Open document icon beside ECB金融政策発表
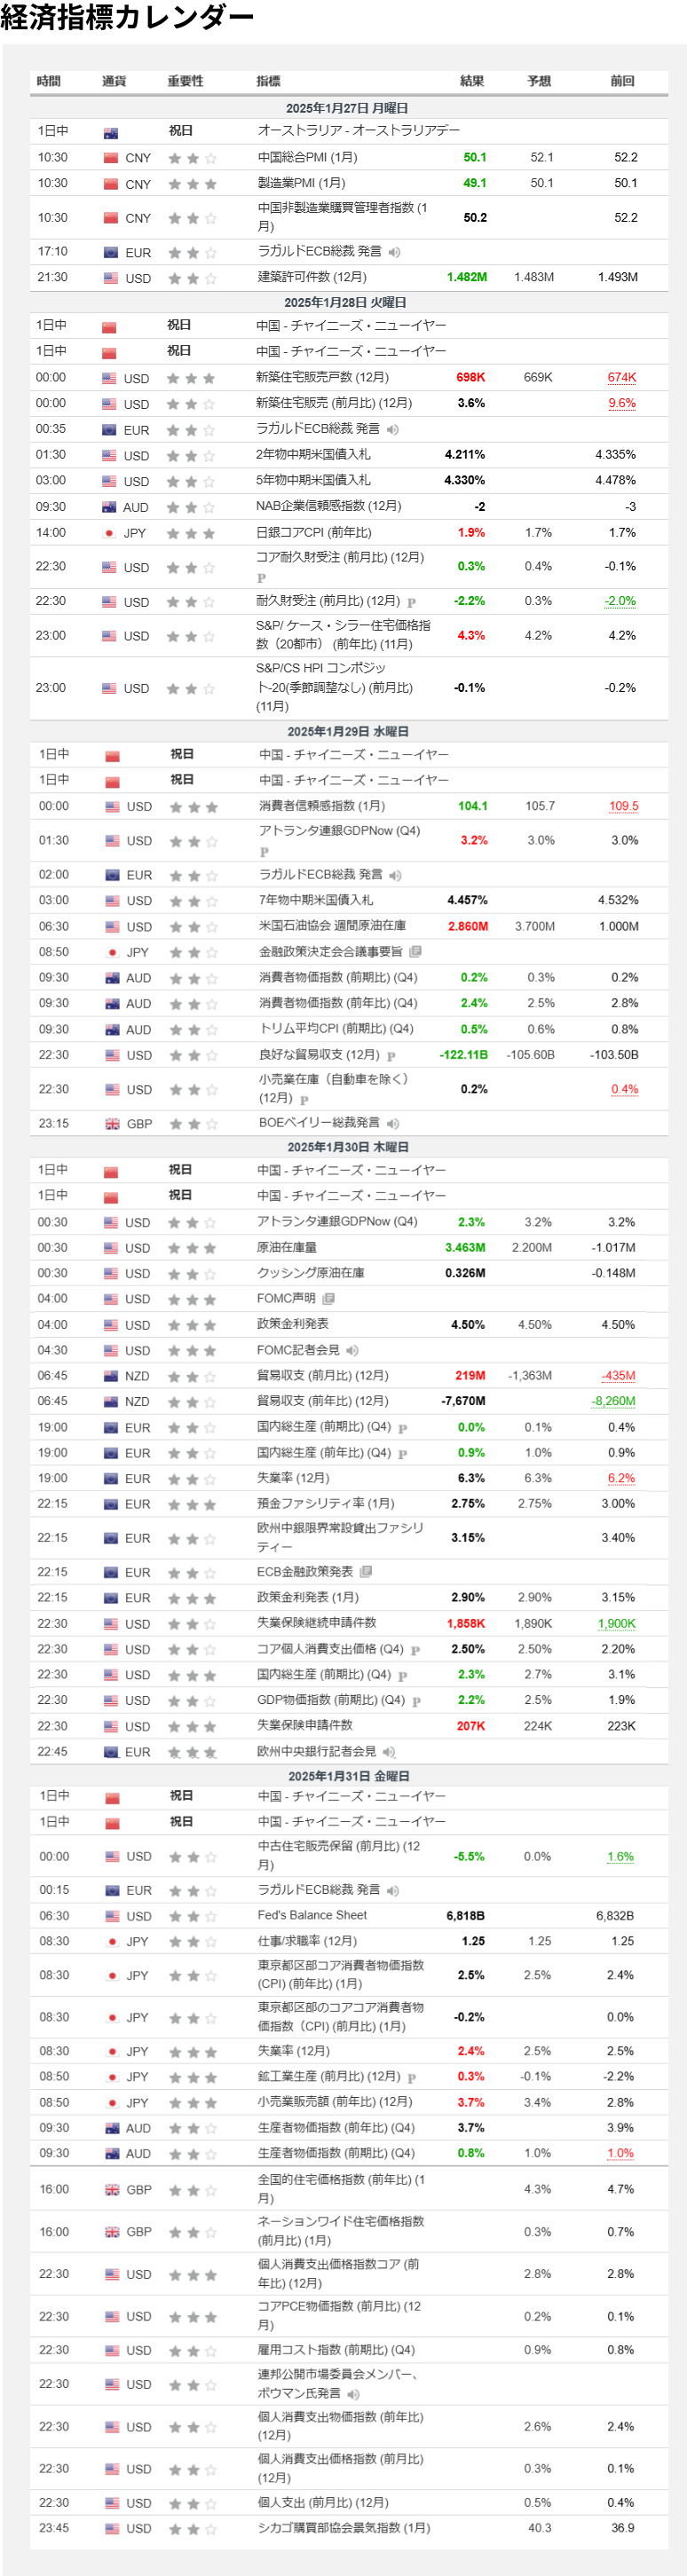Screen dimensions: 687x2576 pyautogui.click(x=366, y=1572)
